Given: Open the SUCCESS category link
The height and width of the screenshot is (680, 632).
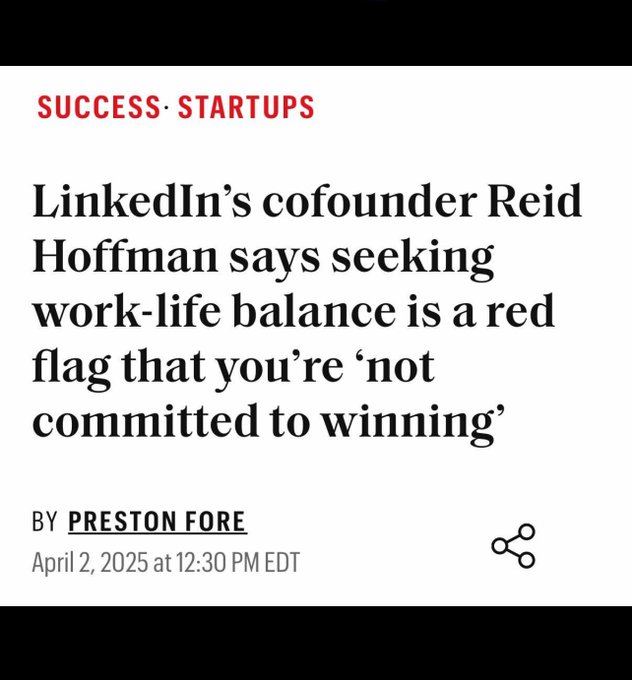Looking at the screenshot, I should point(97,107).
